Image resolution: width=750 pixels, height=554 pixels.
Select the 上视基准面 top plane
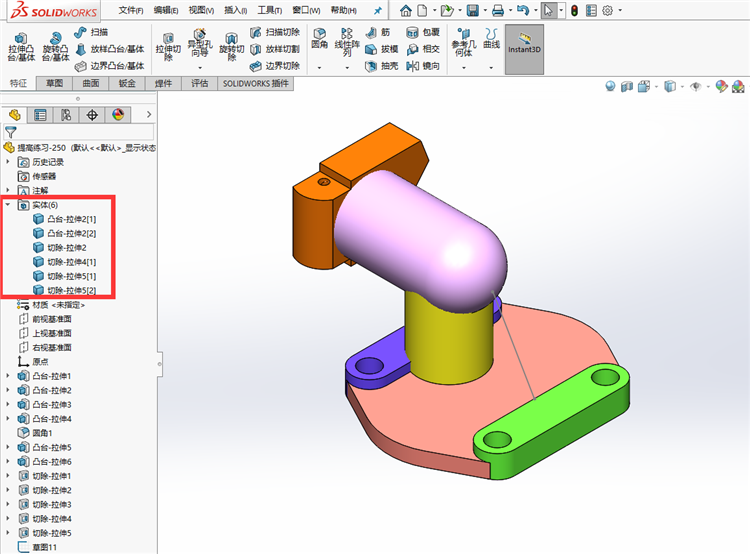pyautogui.click(x=44, y=333)
